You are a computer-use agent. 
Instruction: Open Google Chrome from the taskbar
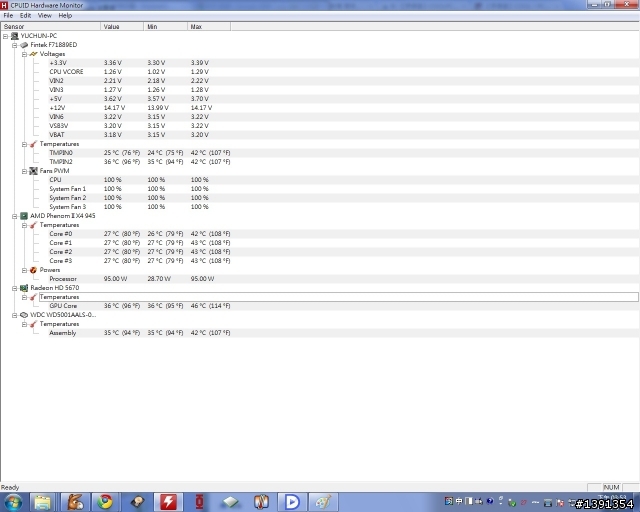coord(105,502)
